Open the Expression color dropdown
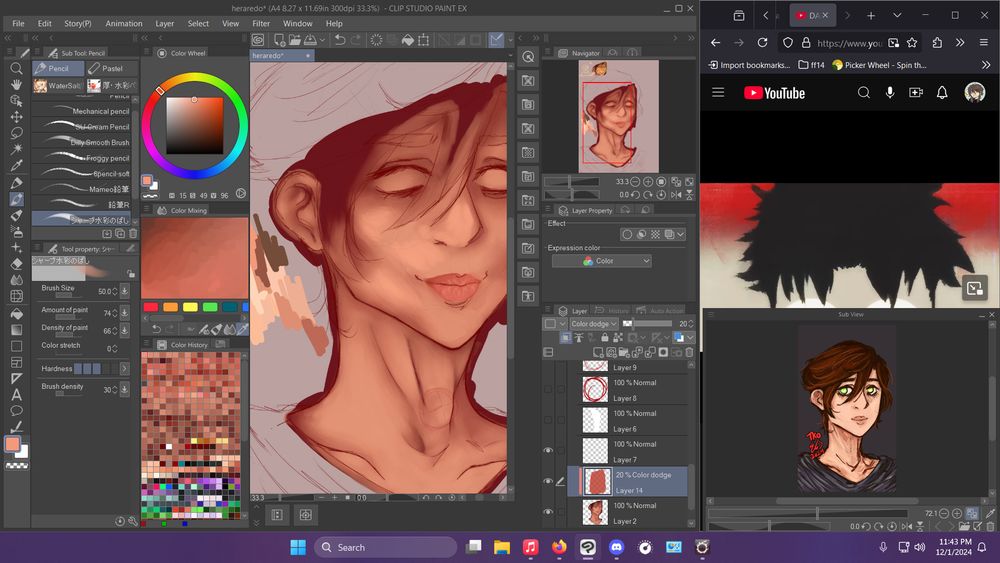The width and height of the screenshot is (1000, 563). pos(601,261)
